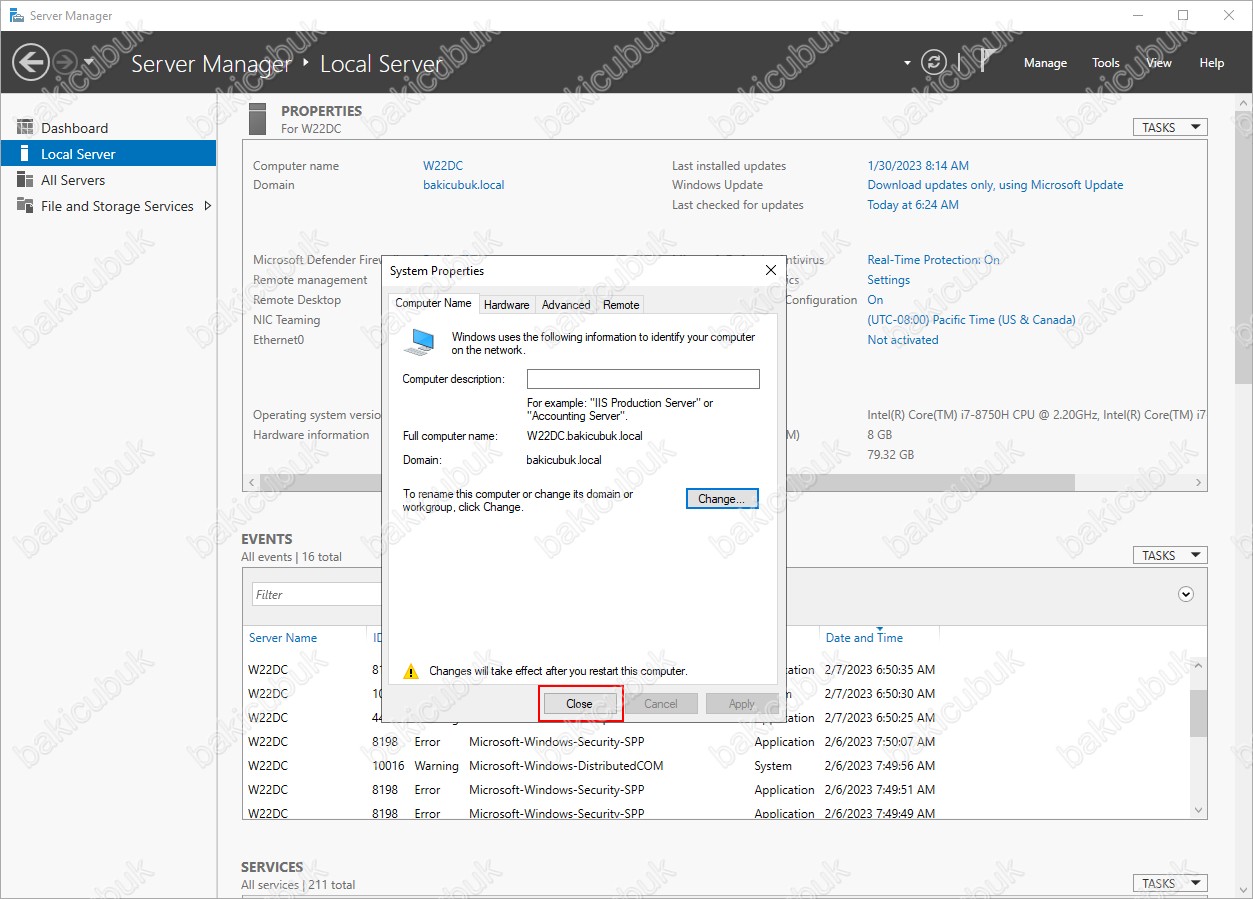
Task: Click the Not activated link
Action: coord(903,340)
